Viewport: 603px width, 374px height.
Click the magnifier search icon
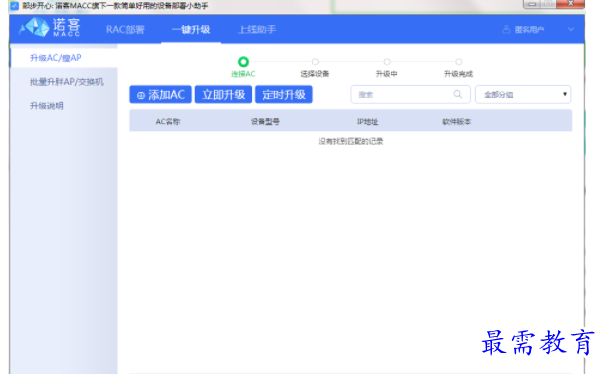(457, 94)
